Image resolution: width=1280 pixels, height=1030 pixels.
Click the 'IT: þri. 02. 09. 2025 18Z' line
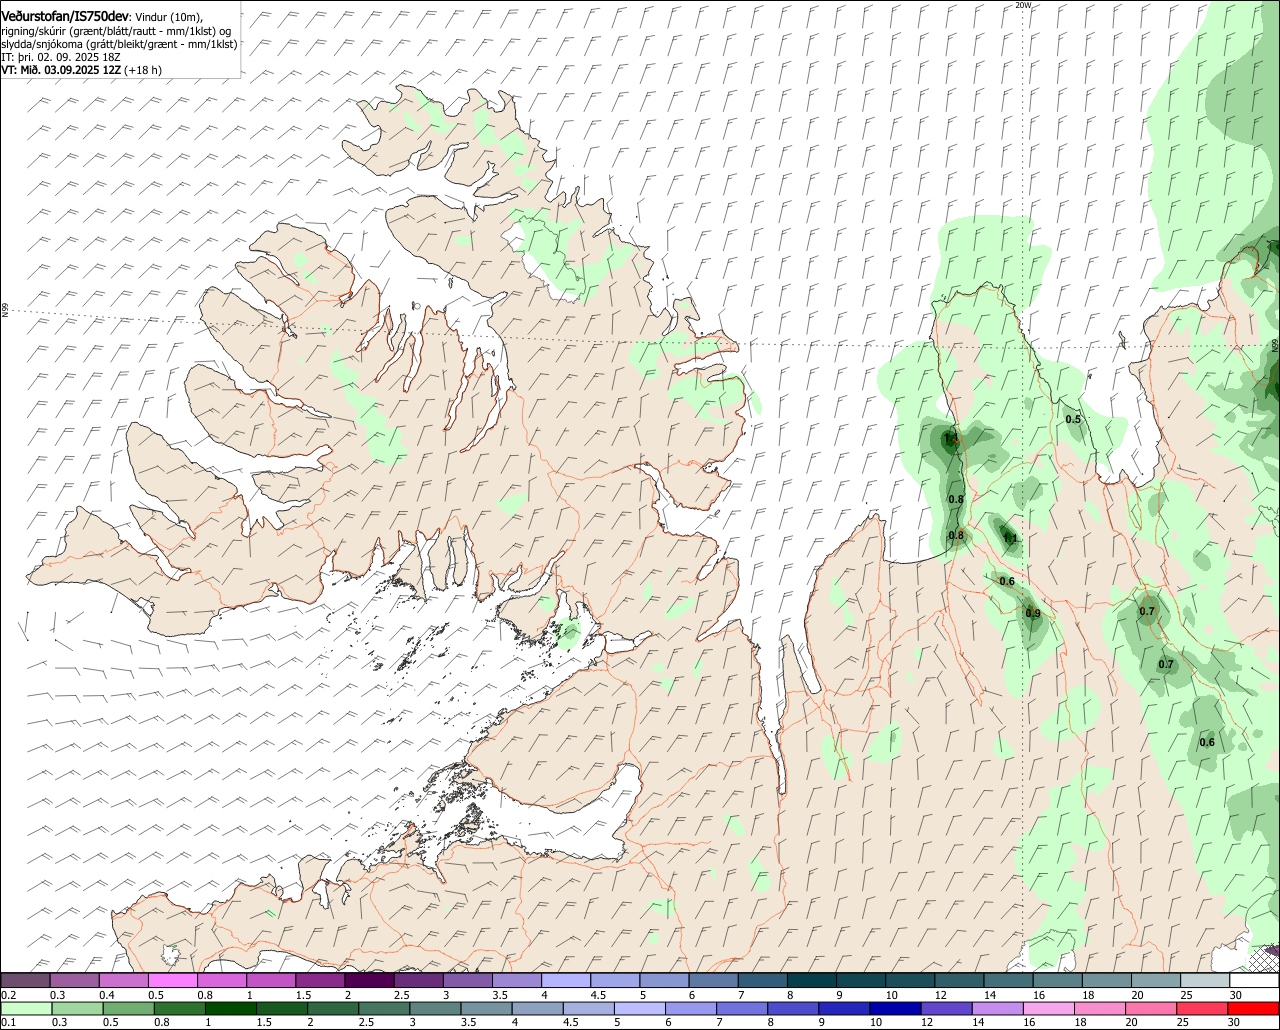[x=59, y=57]
